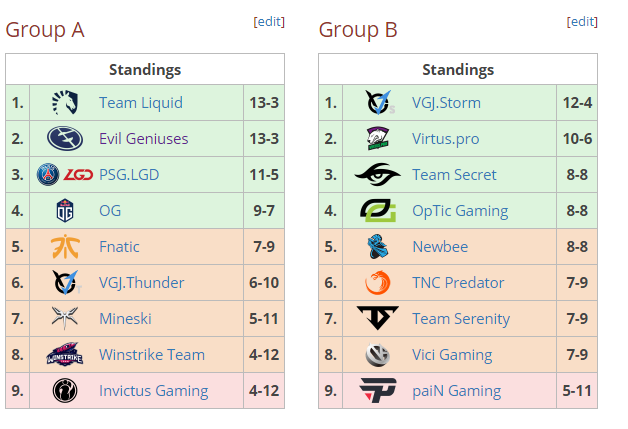628x429 pixels.
Task: Click the TNC Predator orange logo
Action: 378,283
